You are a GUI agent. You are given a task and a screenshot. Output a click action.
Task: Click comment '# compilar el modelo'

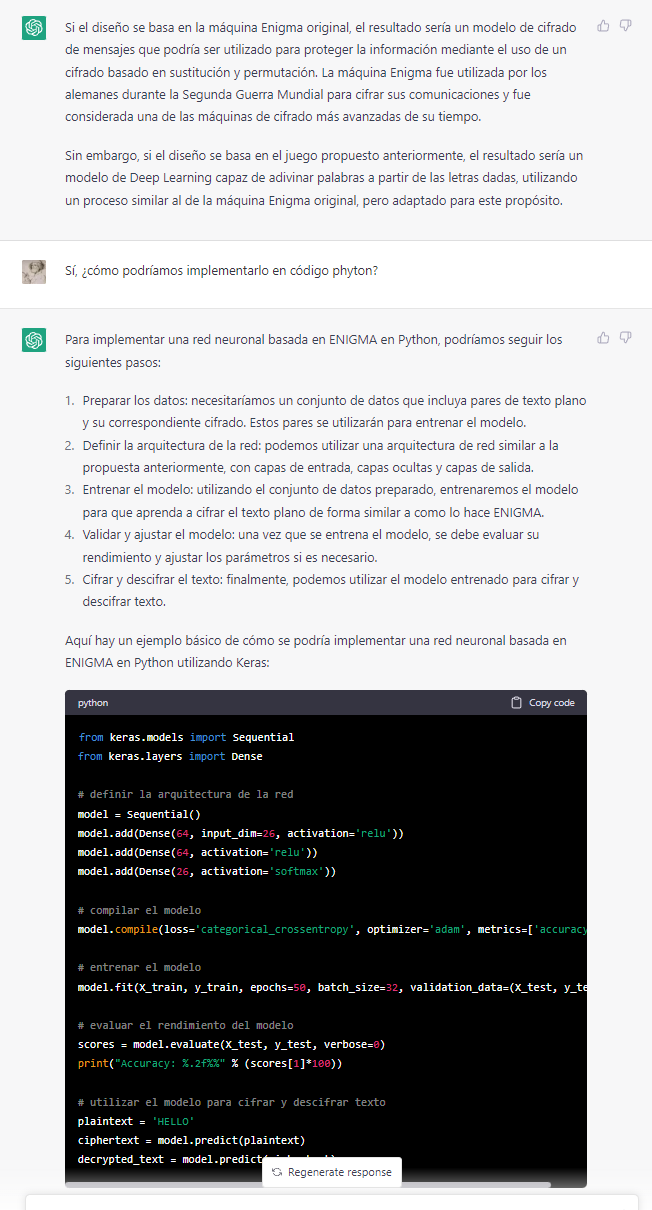pyautogui.click(x=139, y=910)
